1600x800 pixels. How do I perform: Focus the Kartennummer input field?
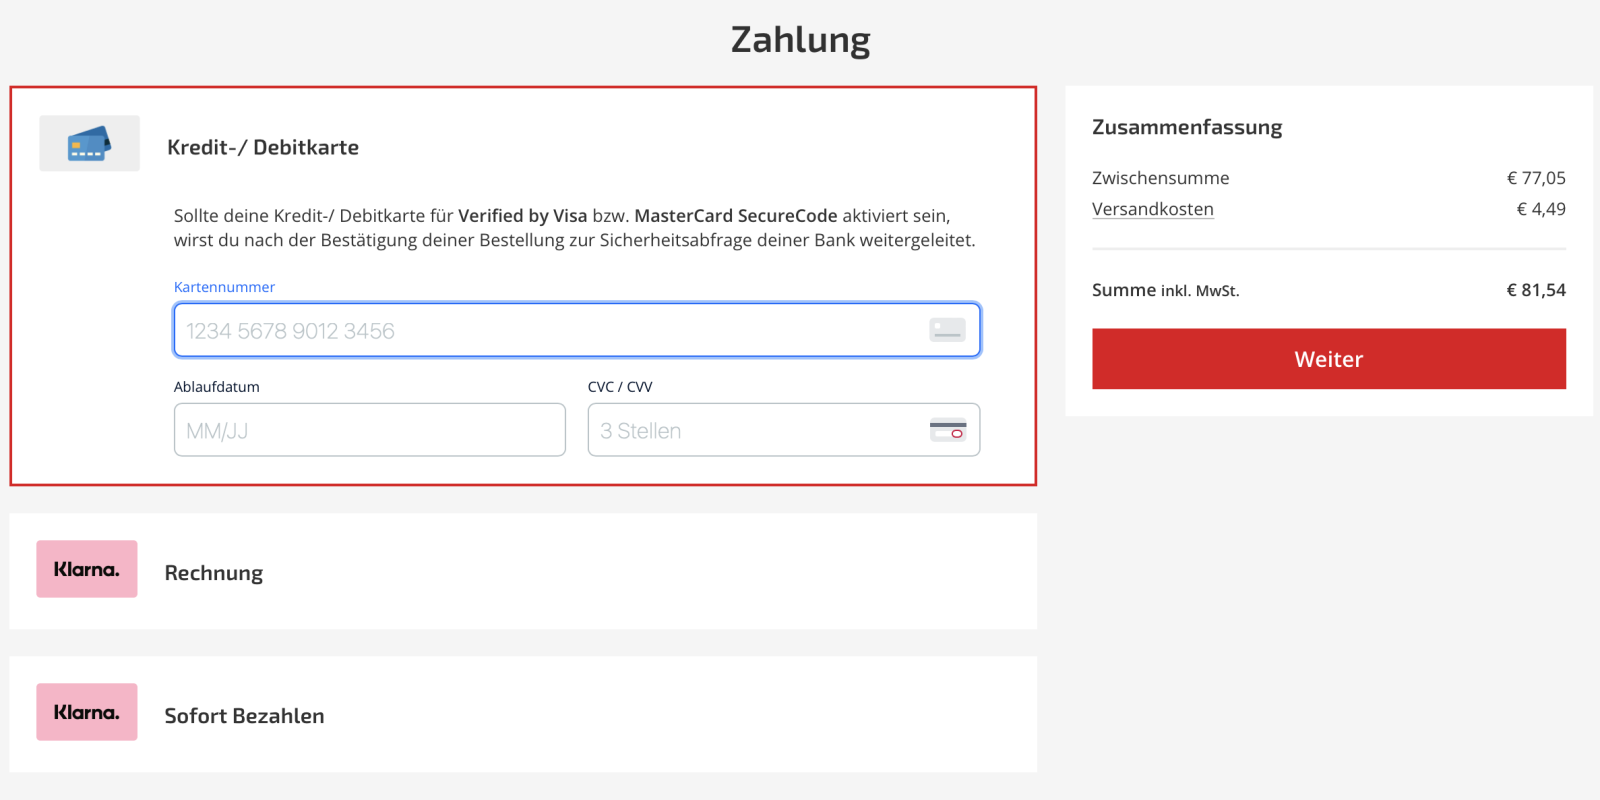pyautogui.click(x=550, y=330)
